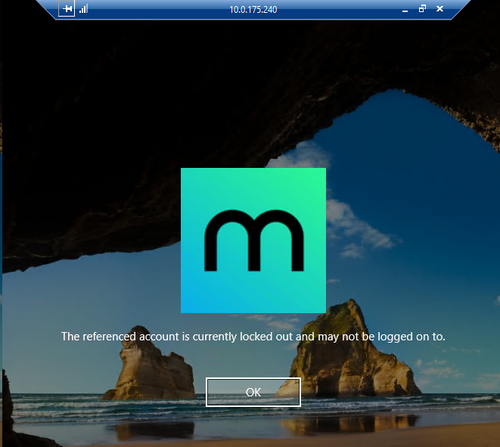Close the remote desktop connection
The width and height of the screenshot is (500, 447).
(x=440, y=9)
